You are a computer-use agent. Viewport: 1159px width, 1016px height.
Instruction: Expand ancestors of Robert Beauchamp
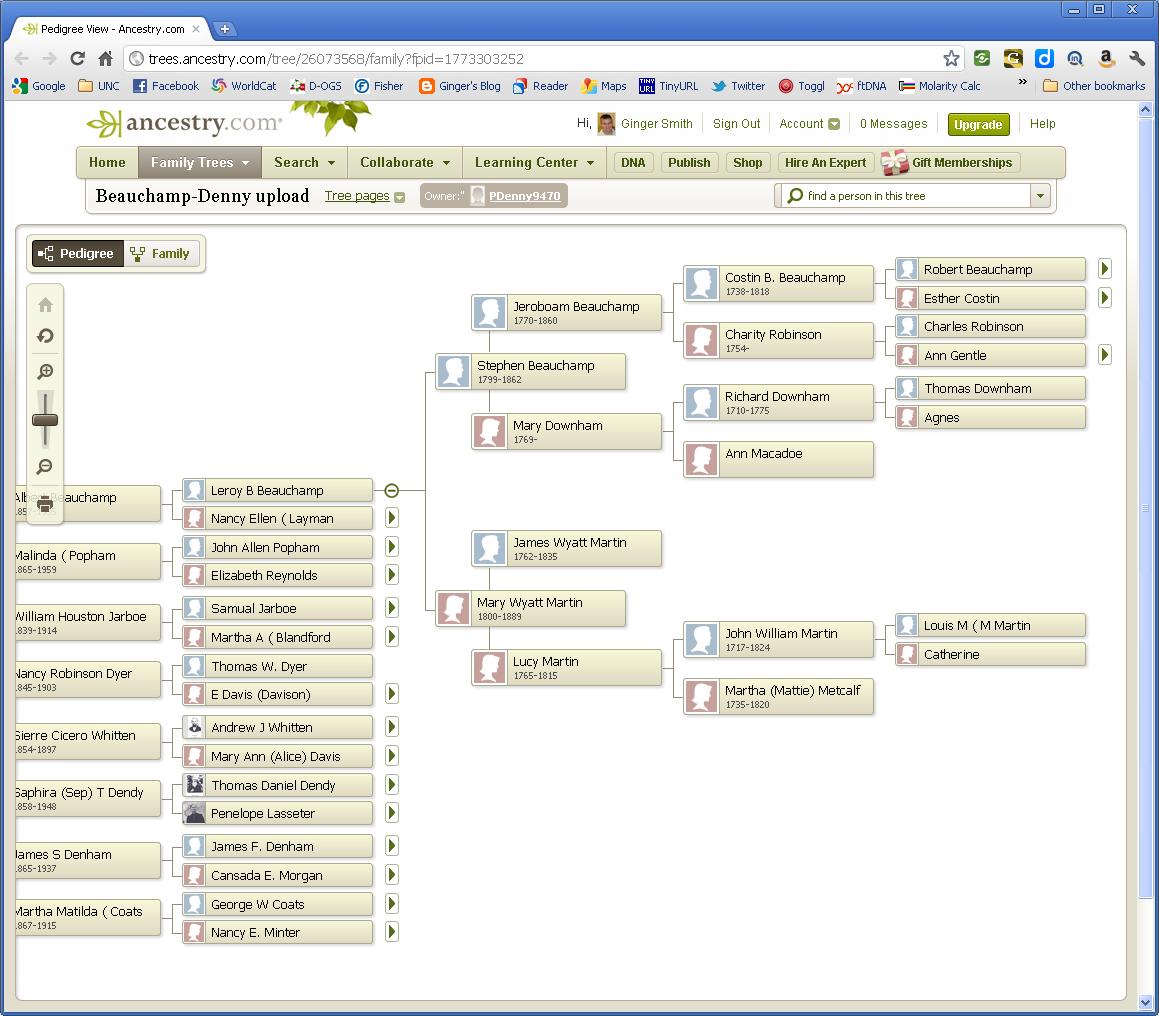tap(1104, 268)
